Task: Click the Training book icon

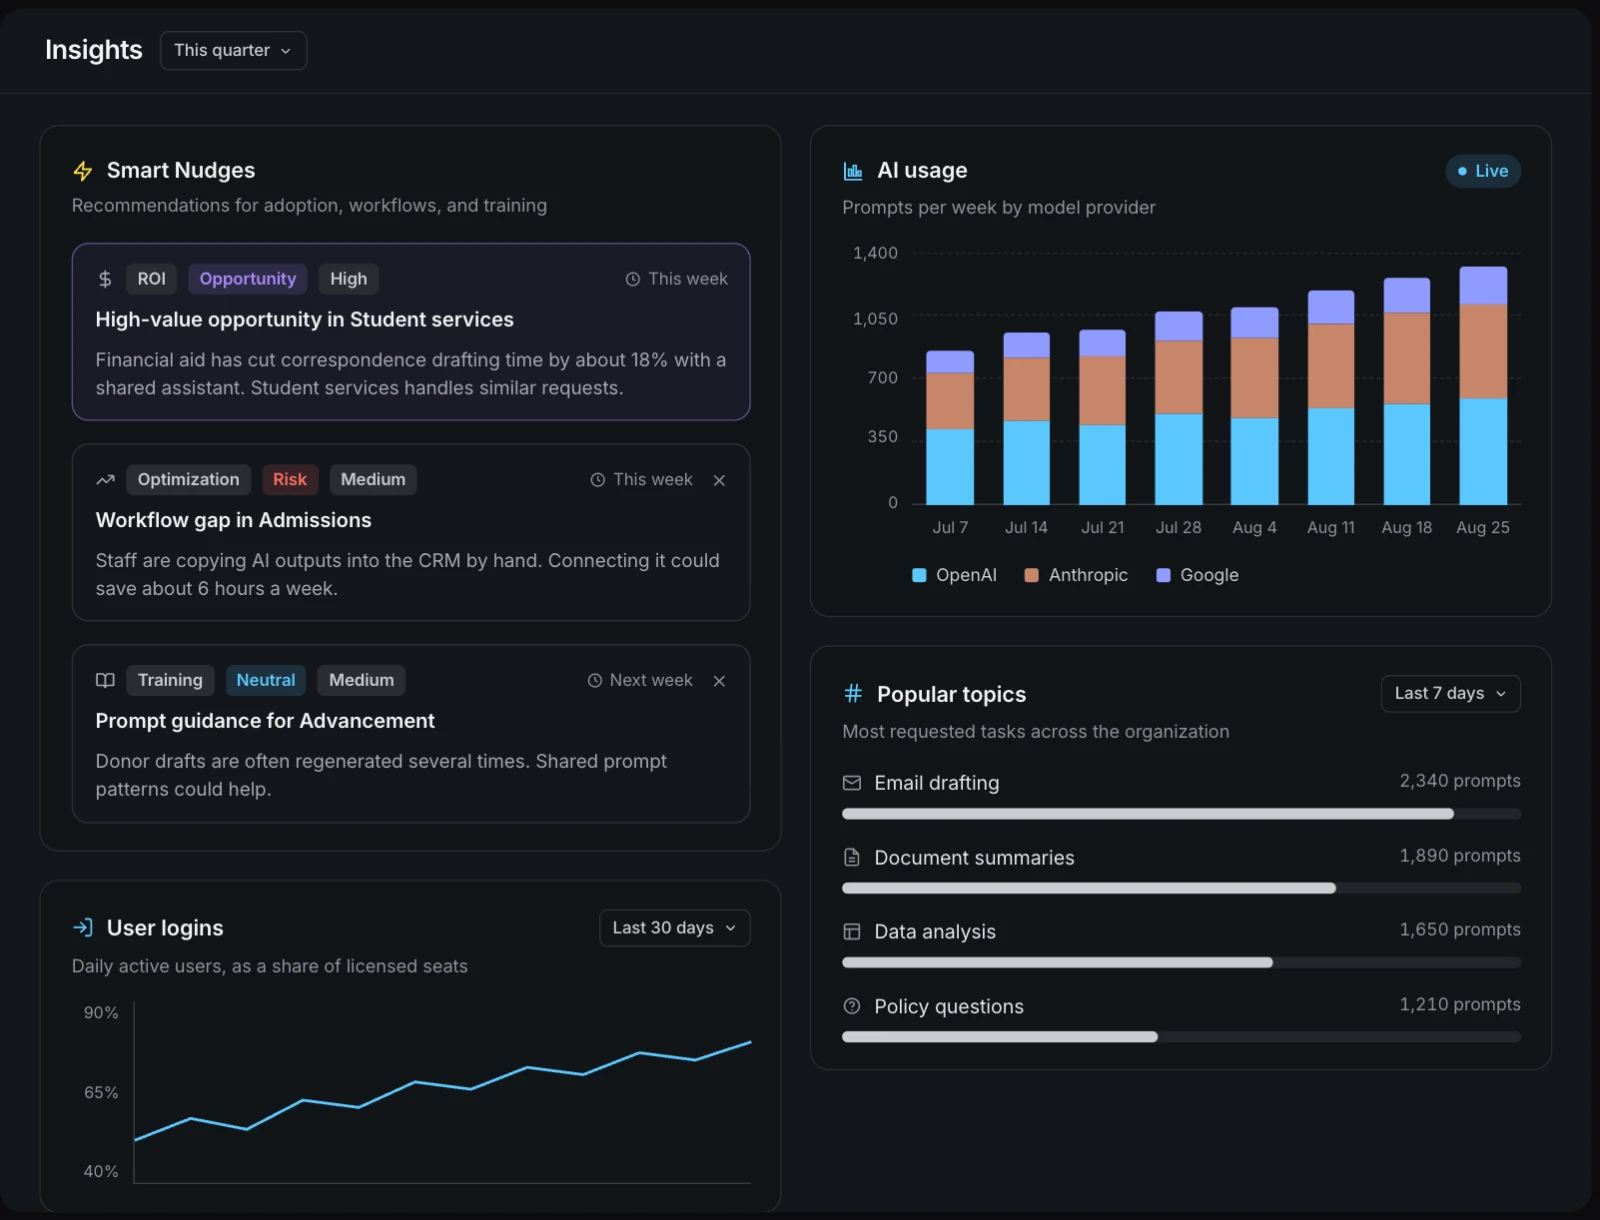Action: (x=105, y=680)
